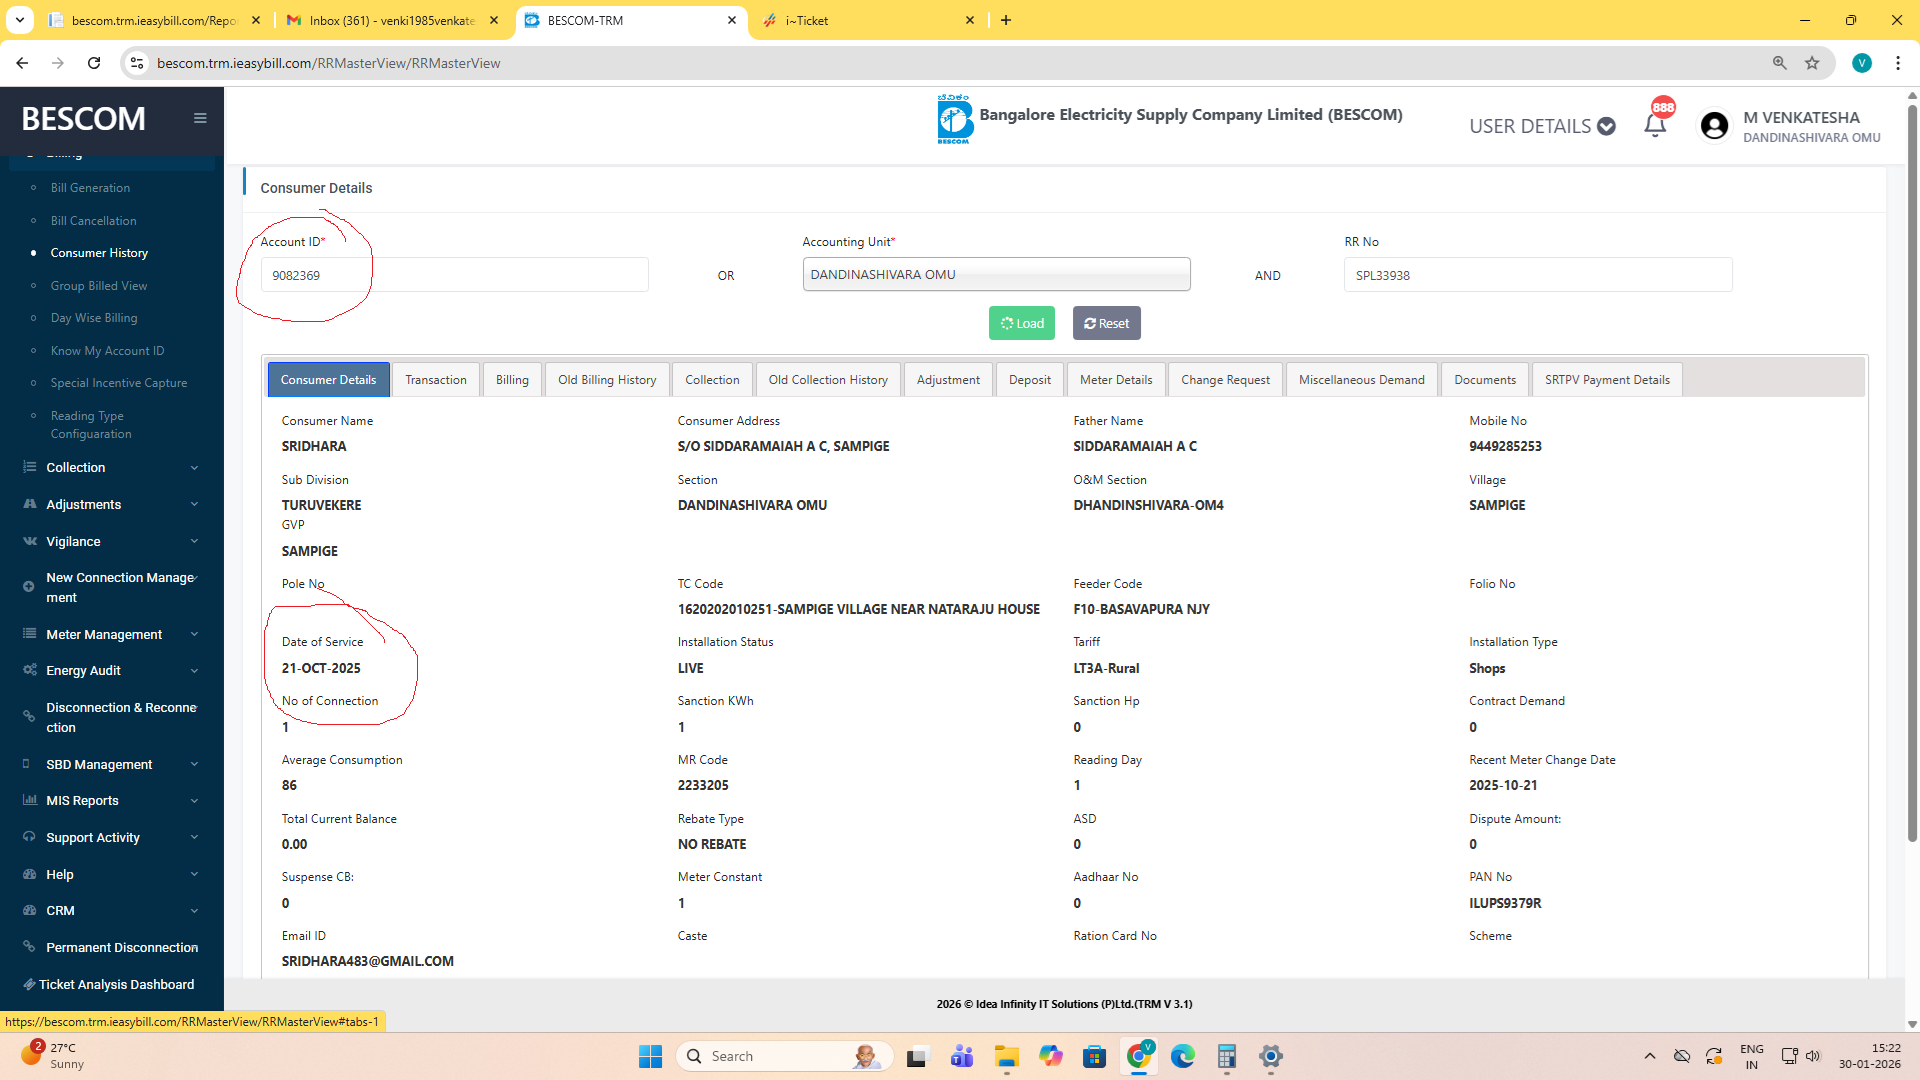Switch to the Transaction tab
Viewport: 1920px width, 1080px height.
coord(435,379)
